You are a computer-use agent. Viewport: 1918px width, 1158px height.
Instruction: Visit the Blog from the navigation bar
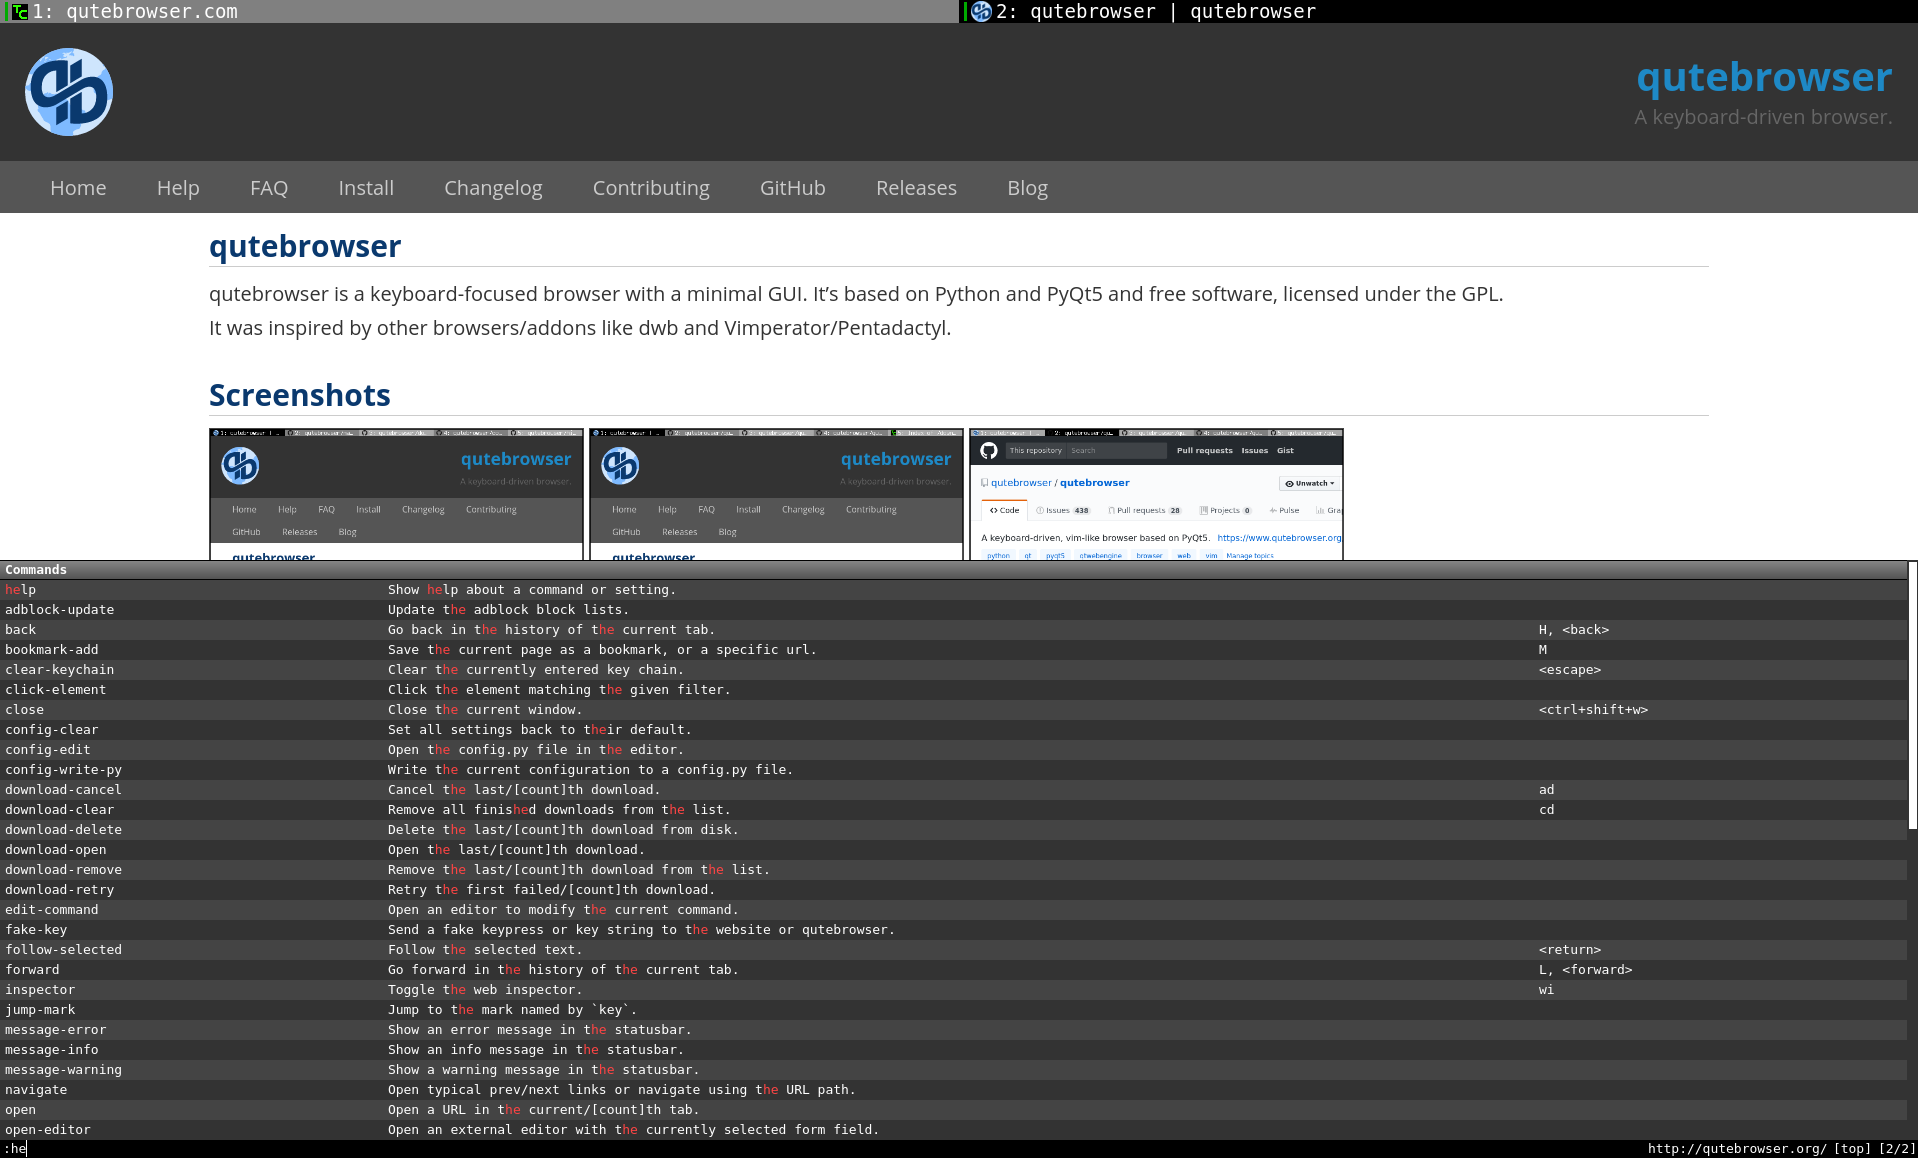(1027, 188)
